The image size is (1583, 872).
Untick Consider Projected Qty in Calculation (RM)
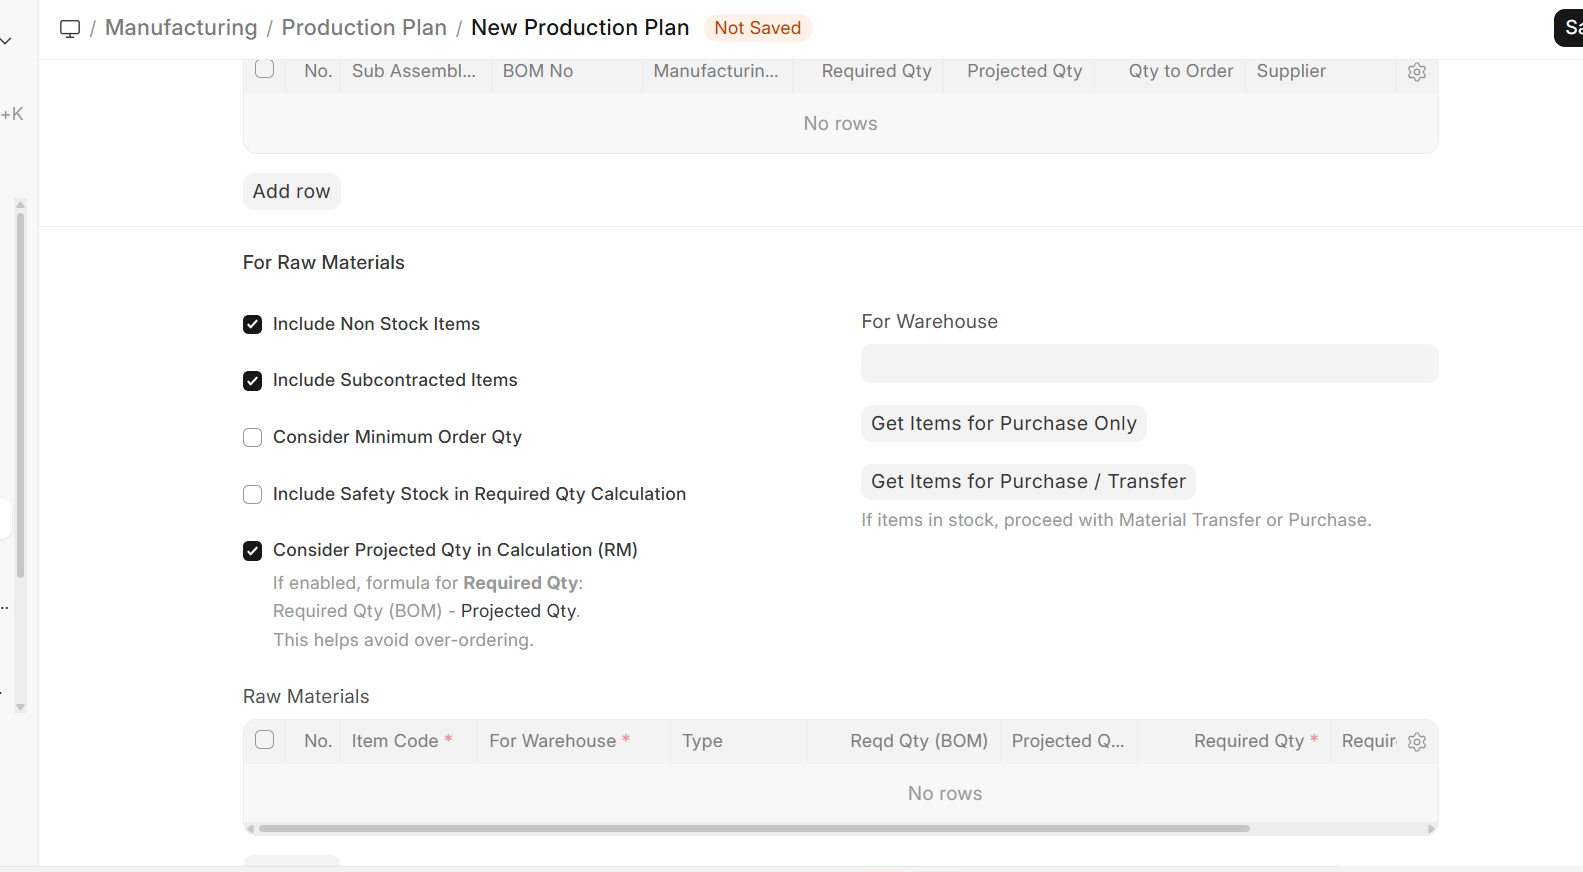coord(253,551)
